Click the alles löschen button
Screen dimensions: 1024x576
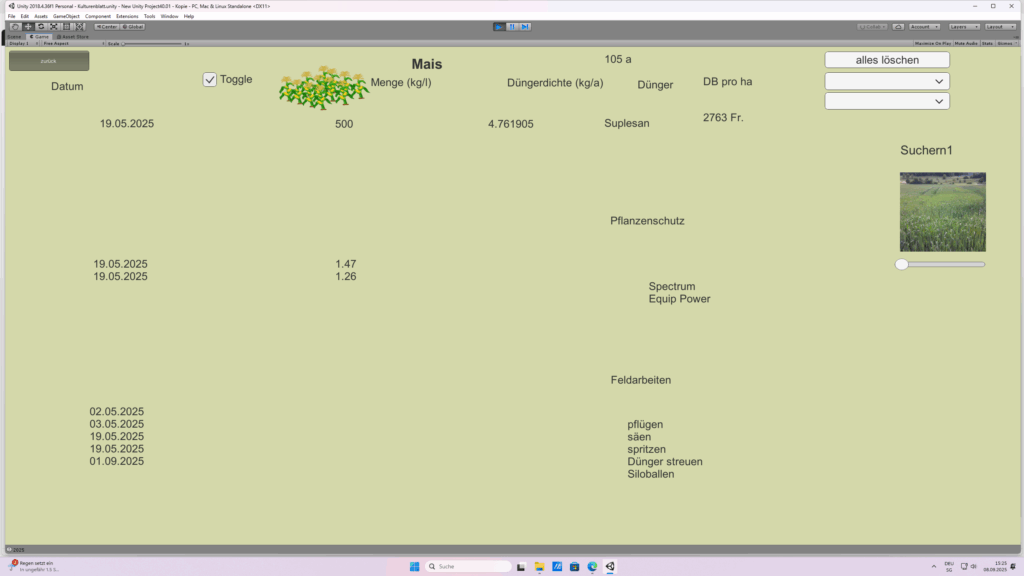click(x=887, y=60)
